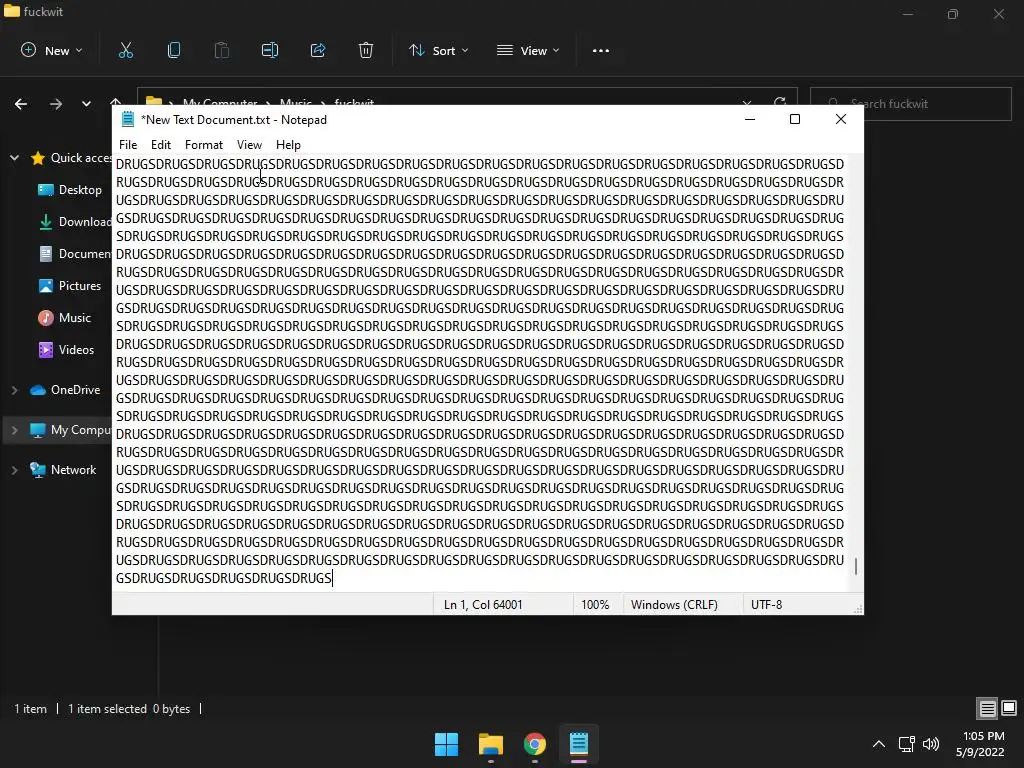The image size is (1024, 768).
Task: Click 'Windows (CRLF)' in Notepad status bar
Action: [674, 605]
